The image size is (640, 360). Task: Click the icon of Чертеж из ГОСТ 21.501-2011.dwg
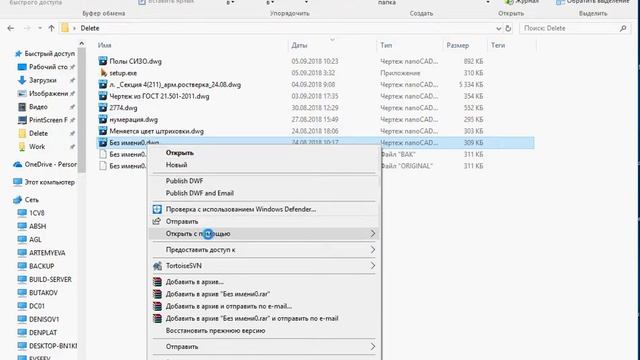point(103,96)
